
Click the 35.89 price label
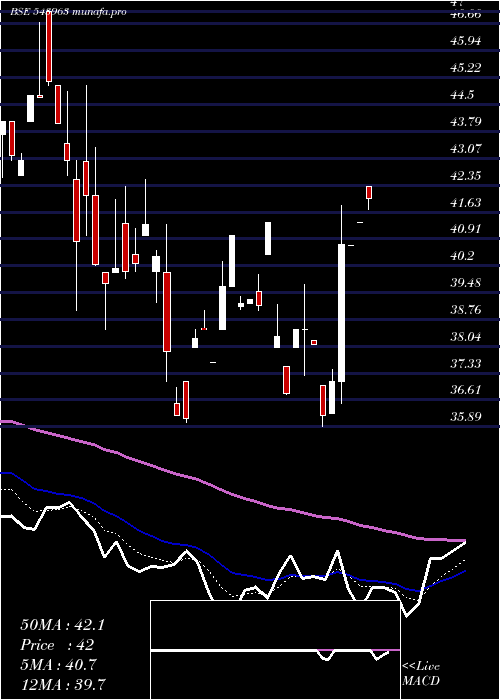click(x=466, y=417)
